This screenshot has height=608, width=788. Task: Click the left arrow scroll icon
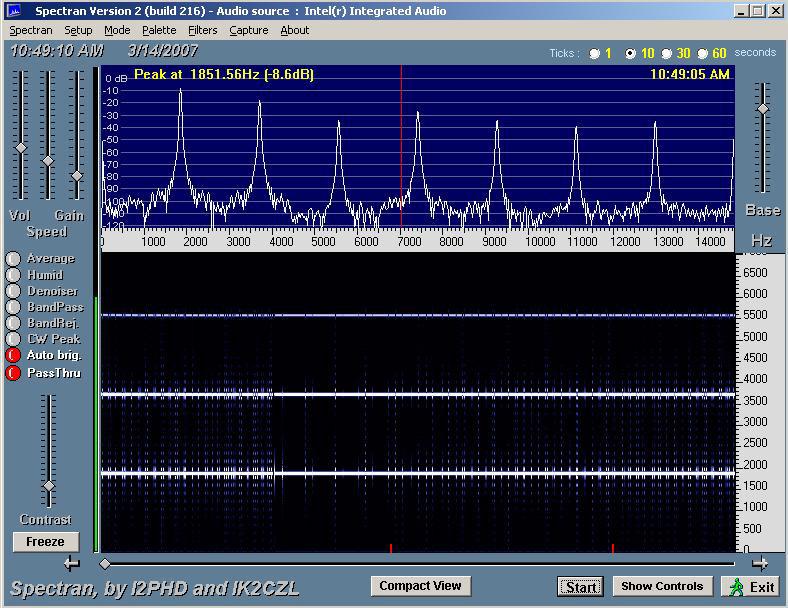coord(72,564)
